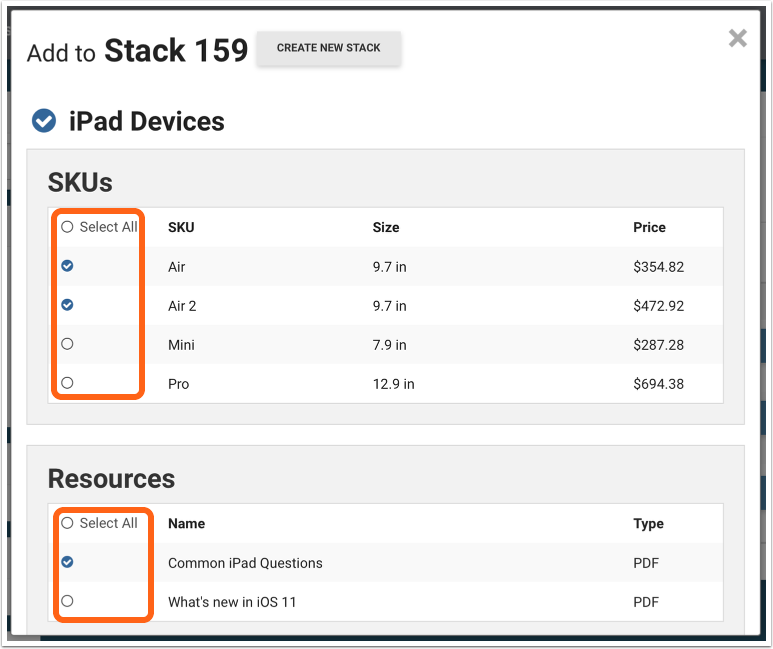Click the SKUs section heading
The width and height of the screenshot is (773, 649).
pyautogui.click(x=80, y=182)
